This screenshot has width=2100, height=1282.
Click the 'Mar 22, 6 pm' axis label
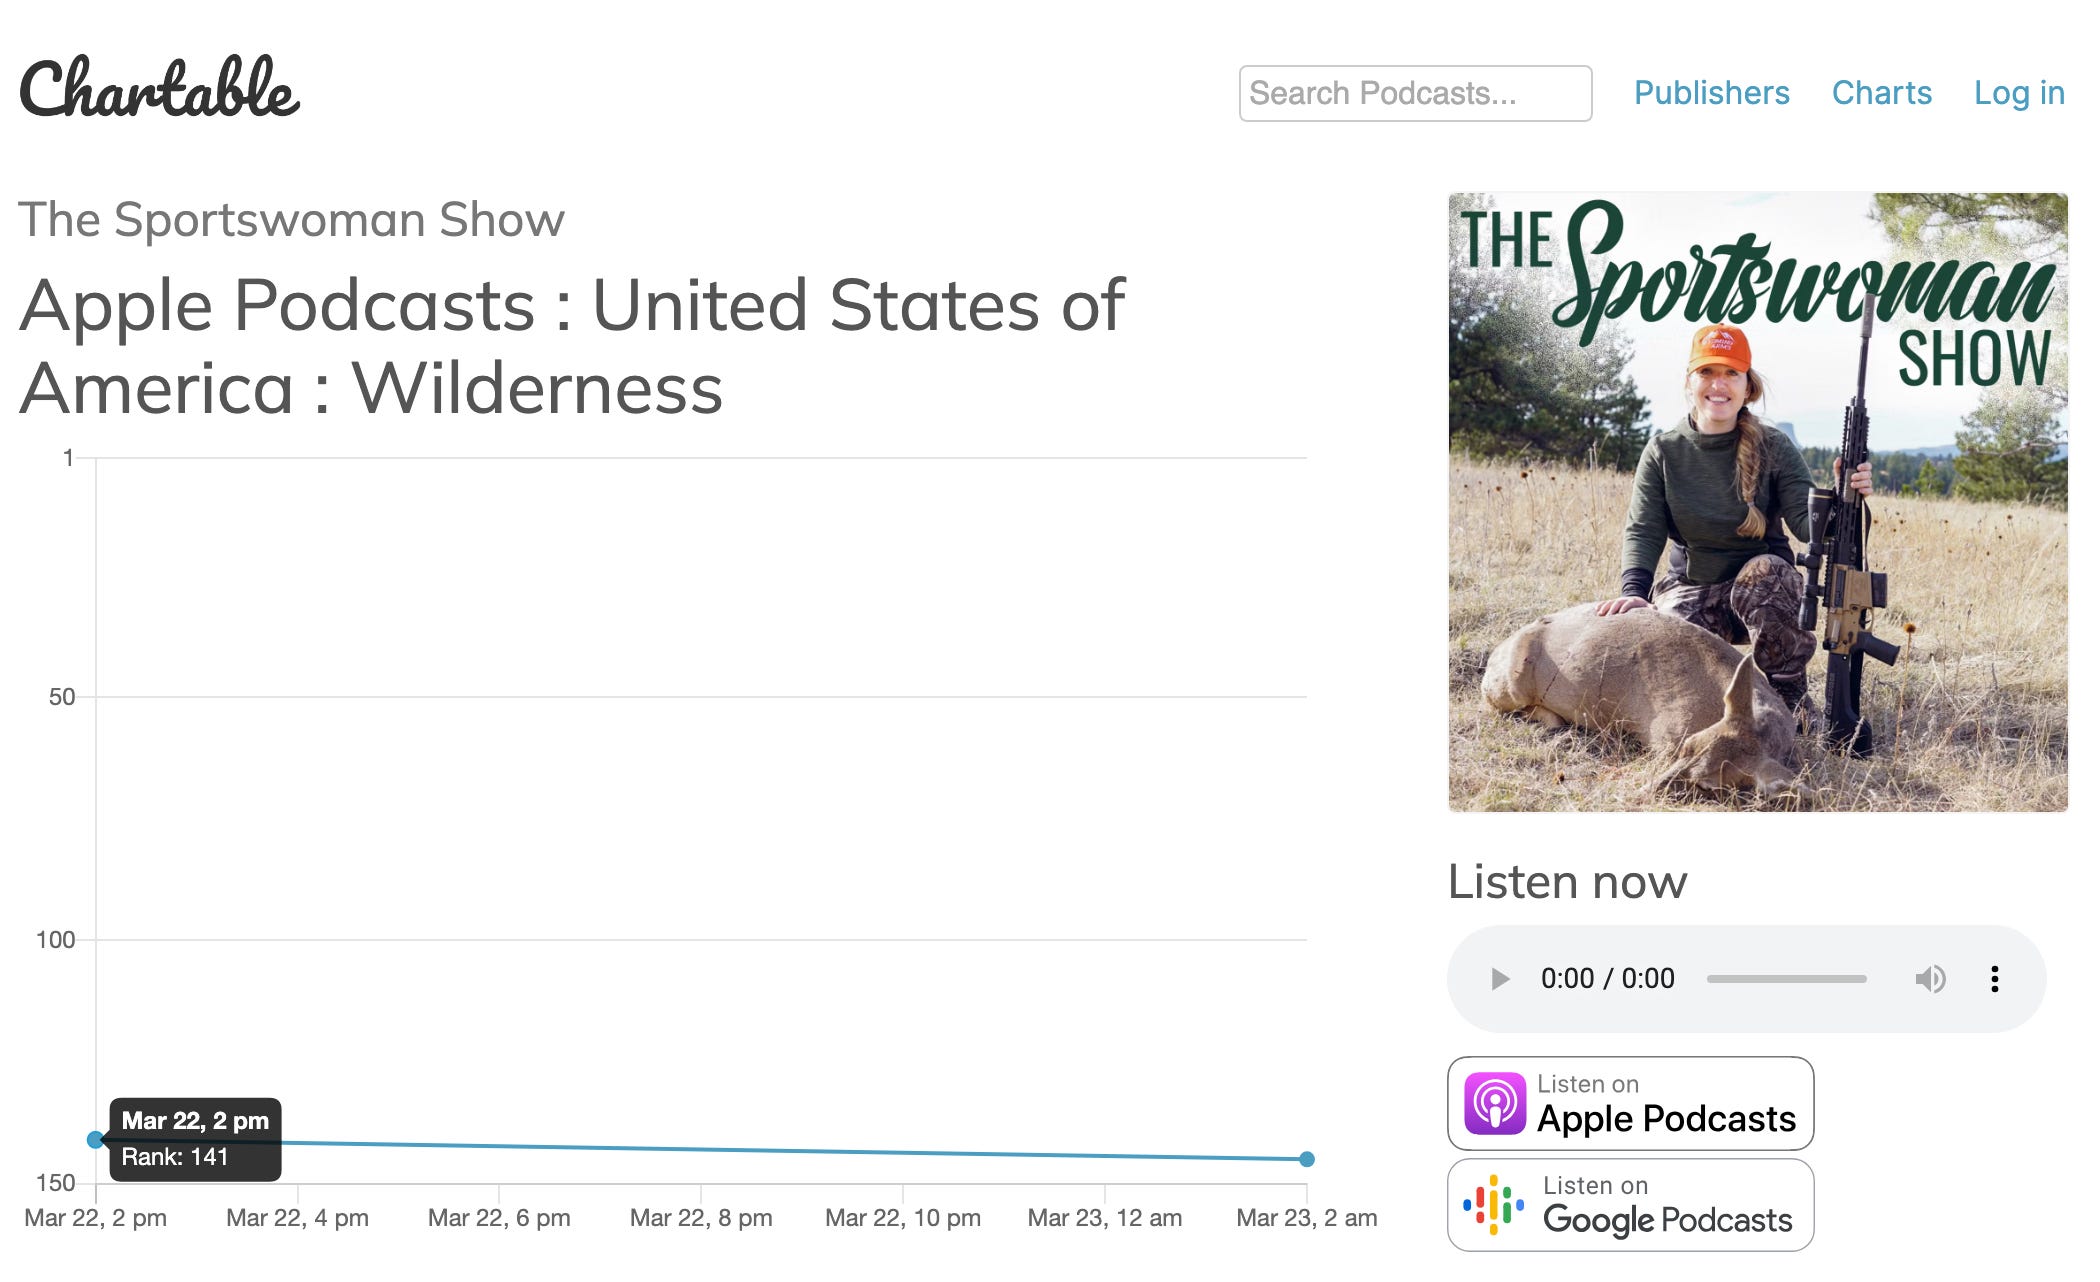[499, 1217]
